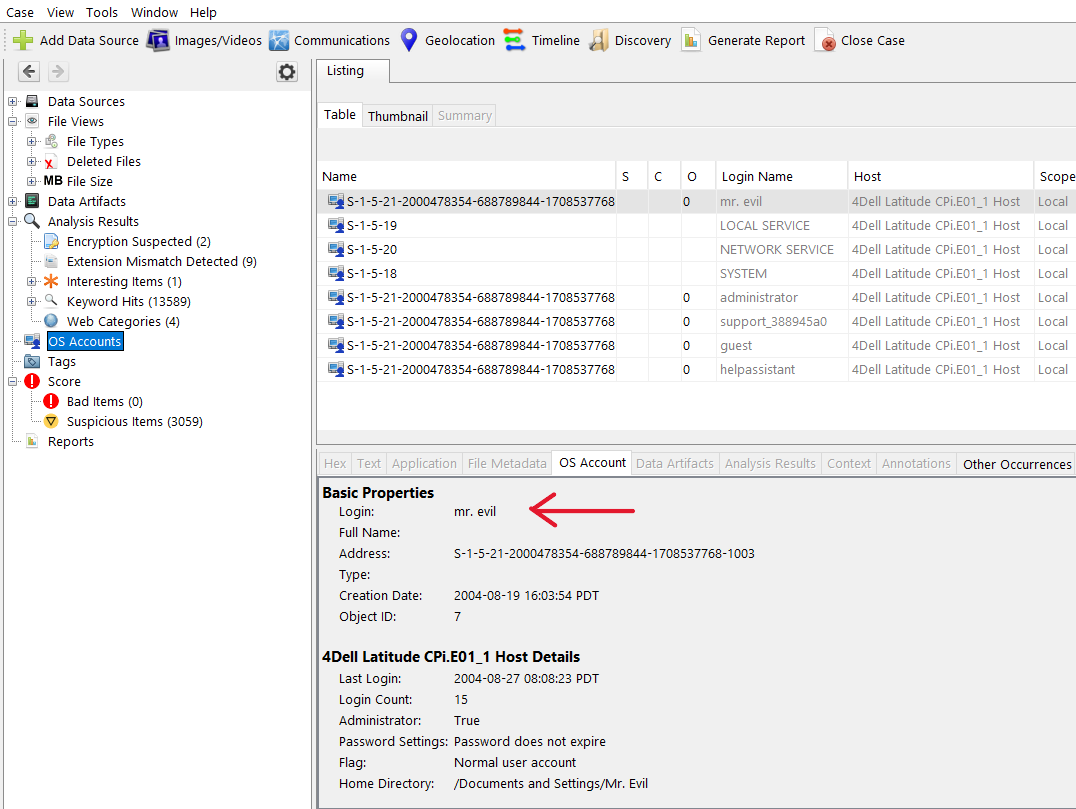Image resolution: width=1076 pixels, height=809 pixels.
Task: Expand the Keyword Hits node
Action: pos(32,301)
